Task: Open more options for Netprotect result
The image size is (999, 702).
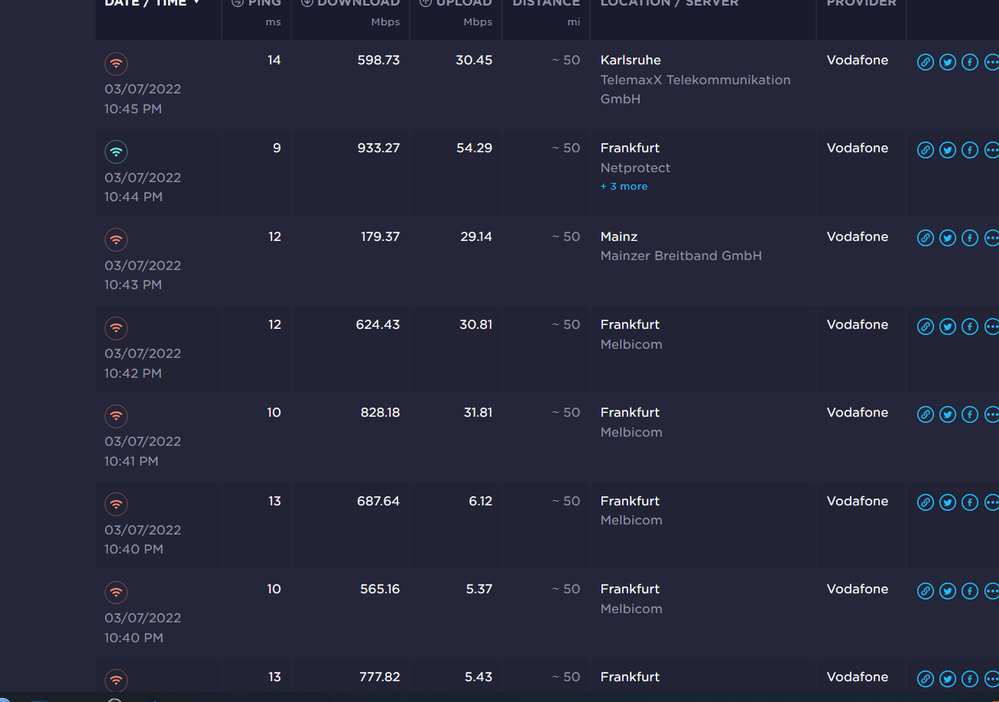Action: [991, 150]
